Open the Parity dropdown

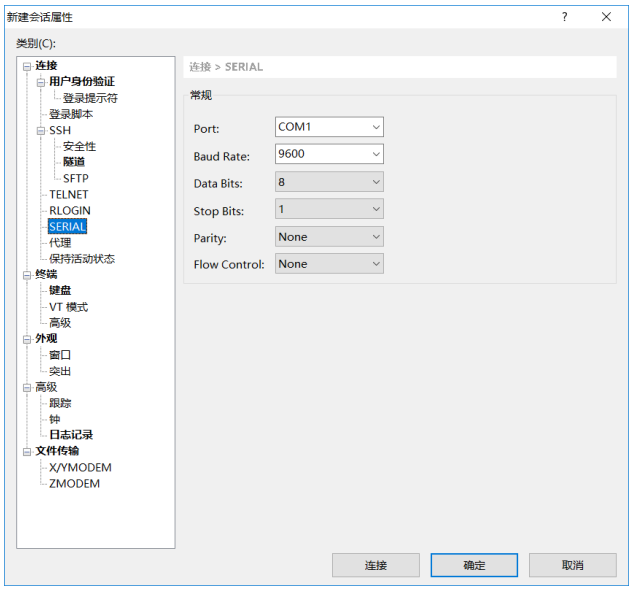click(x=329, y=236)
